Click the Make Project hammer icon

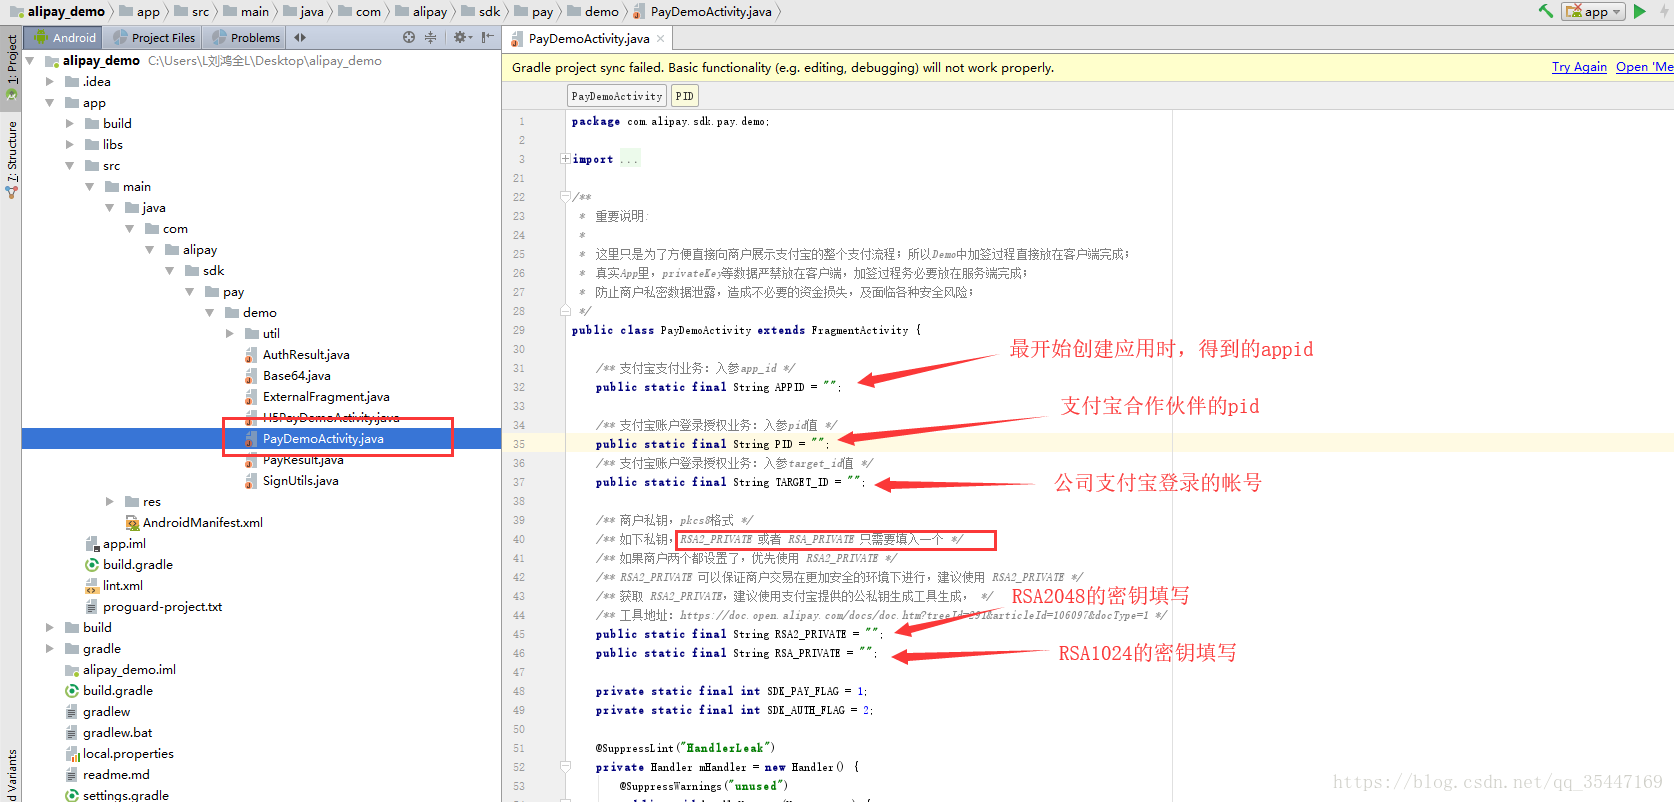click(x=1546, y=11)
